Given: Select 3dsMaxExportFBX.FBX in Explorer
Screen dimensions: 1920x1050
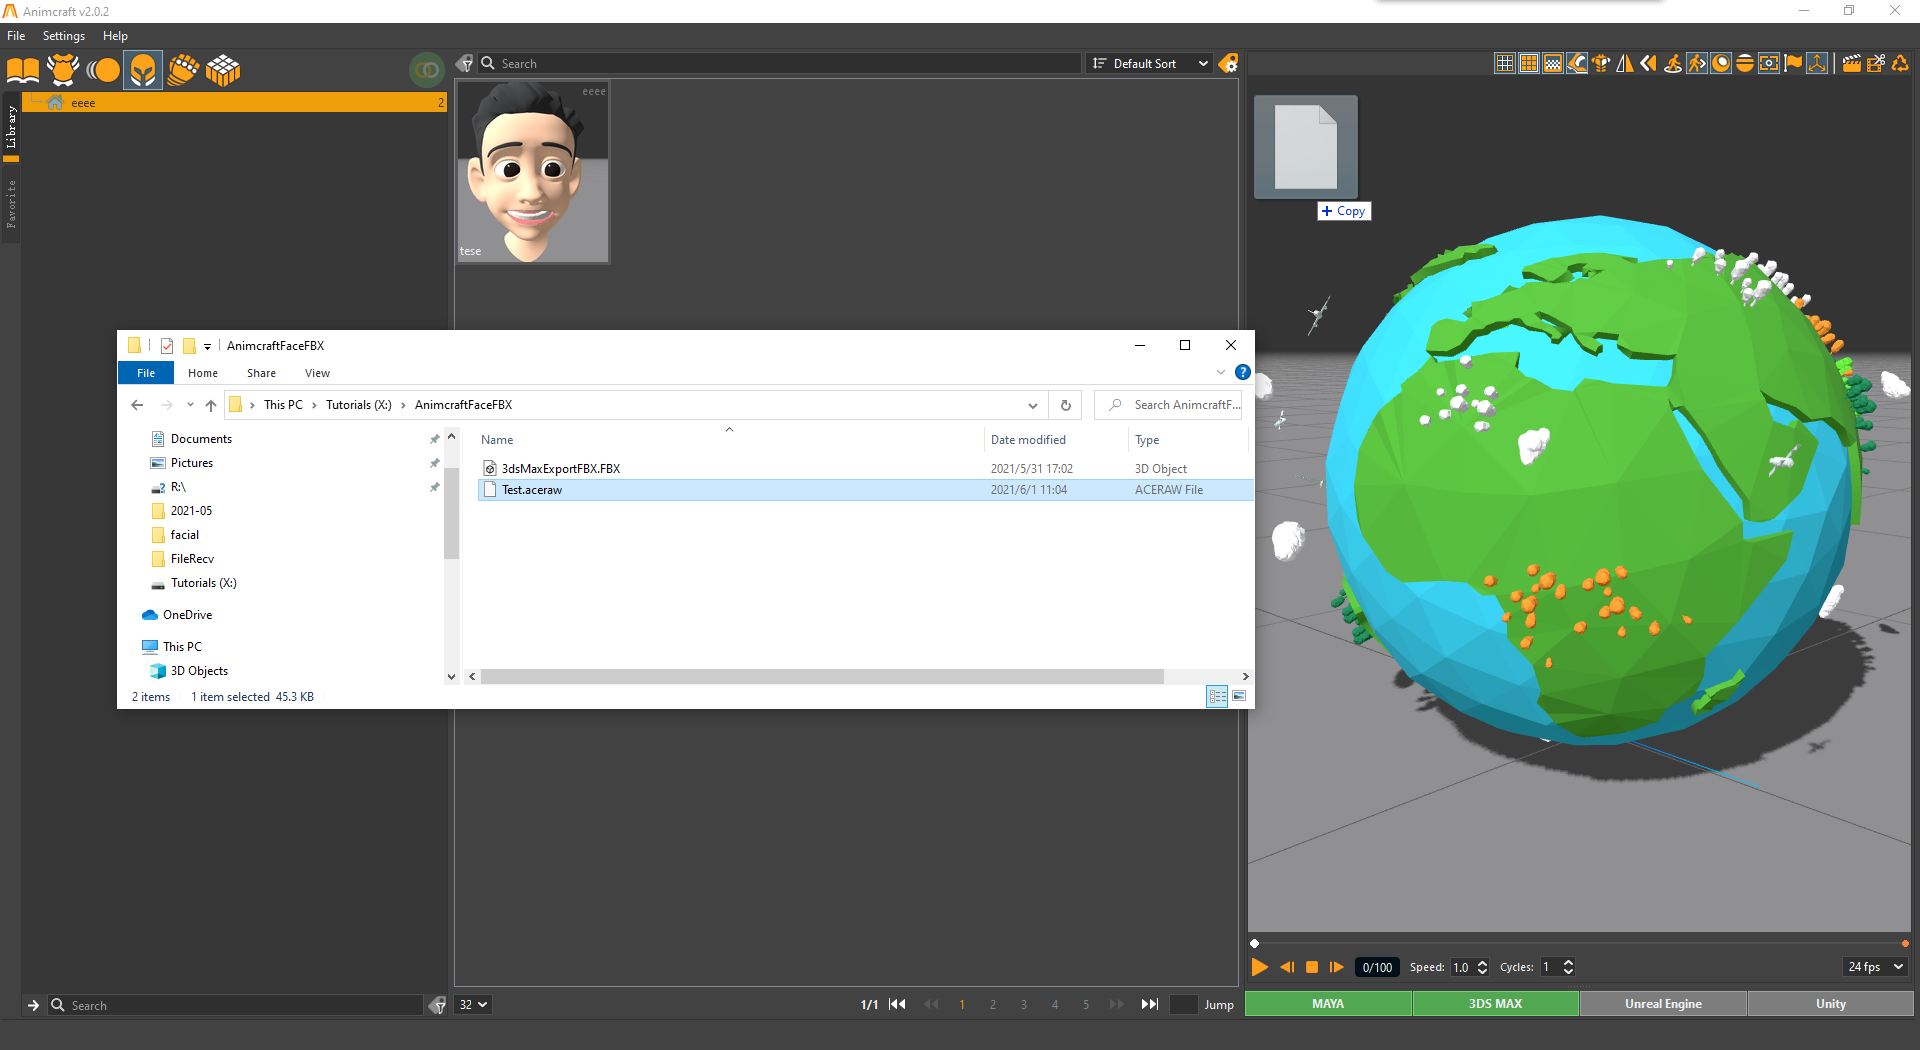Looking at the screenshot, I should click(865, 468).
